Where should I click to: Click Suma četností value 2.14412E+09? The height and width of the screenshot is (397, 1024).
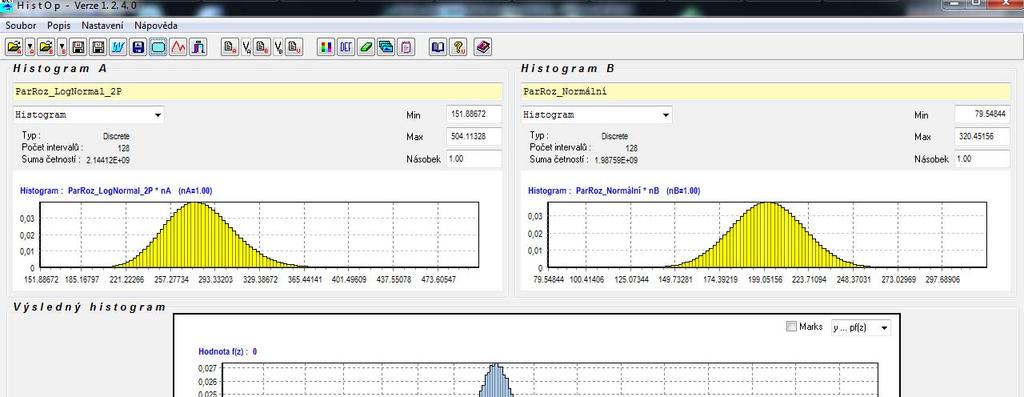(108, 160)
